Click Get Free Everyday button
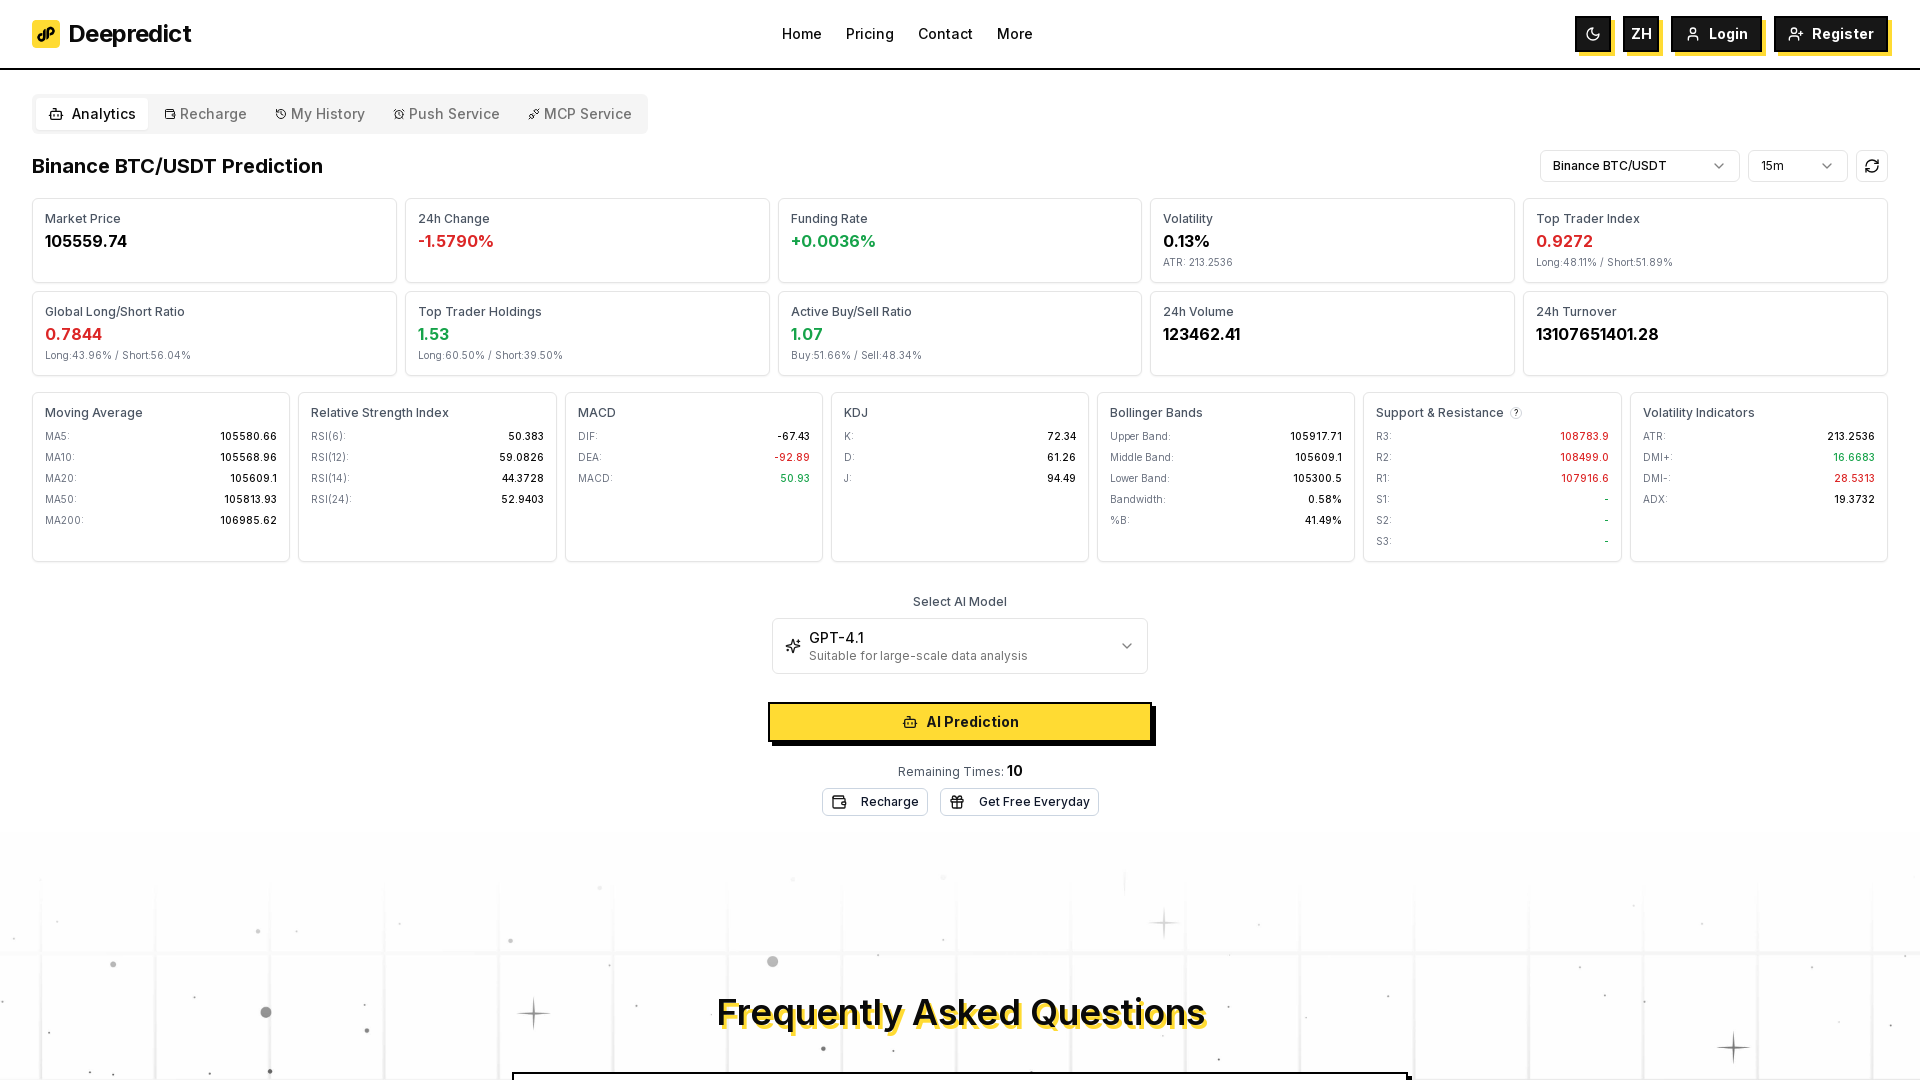1920x1080 pixels. [1019, 802]
